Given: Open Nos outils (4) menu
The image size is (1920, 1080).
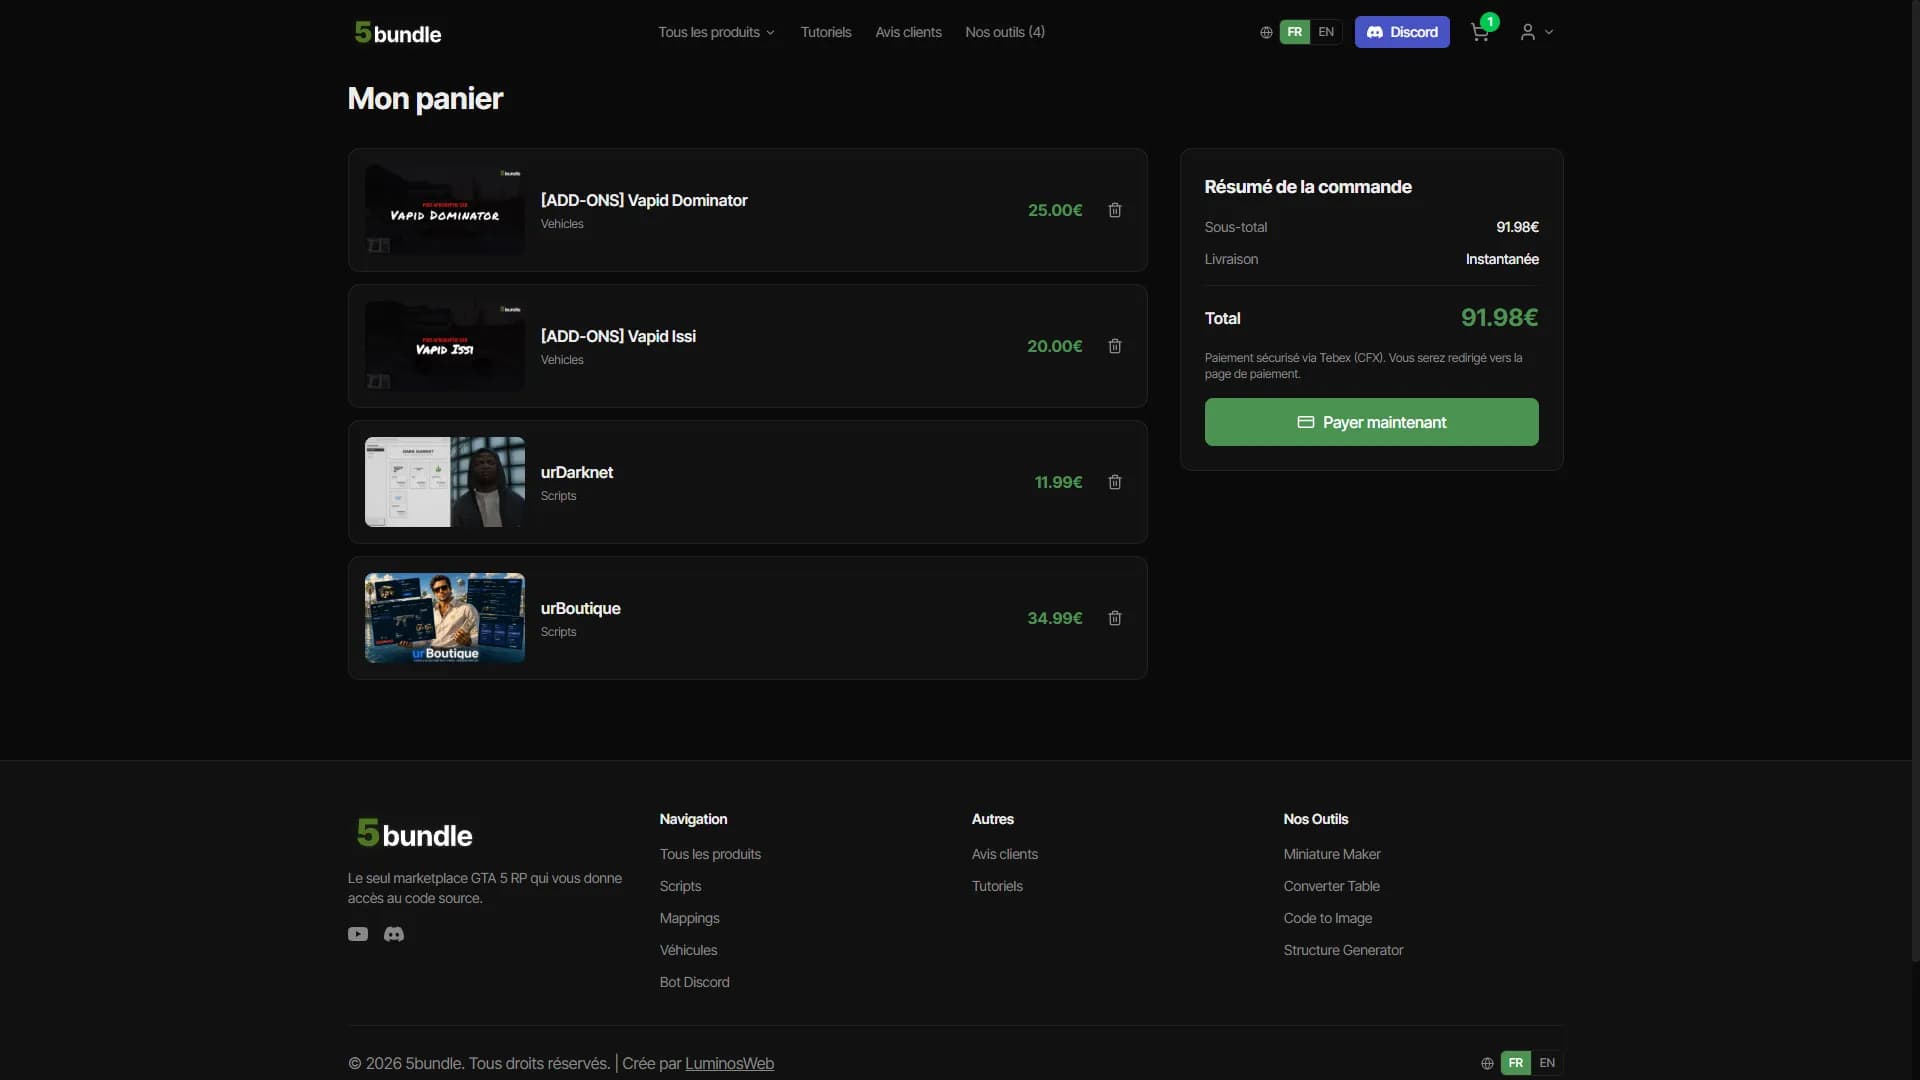Looking at the screenshot, I should (x=1005, y=32).
